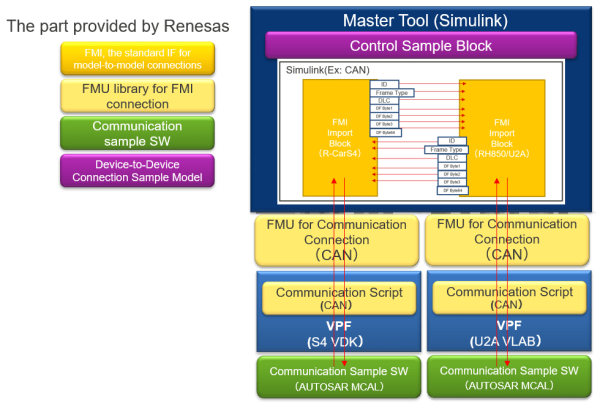Image resolution: width=600 pixels, height=407 pixels.
Task: Select Communication Sample SW box under U2A VLAB
Action: coord(509,377)
